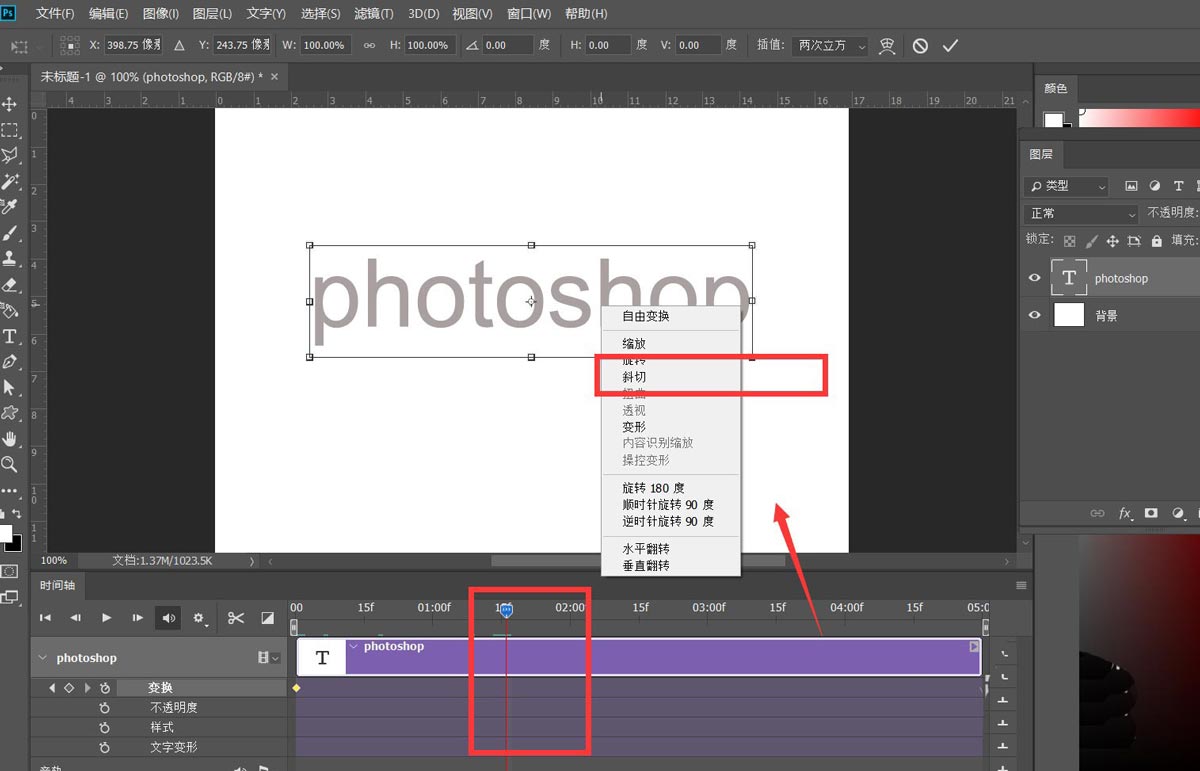Open the 文件(F) menu
Screen dimensions: 1200x771
click(55, 14)
